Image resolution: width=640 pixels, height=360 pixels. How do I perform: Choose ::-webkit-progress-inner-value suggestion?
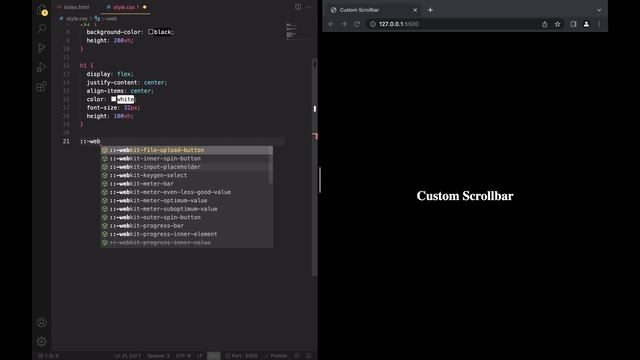(187, 242)
